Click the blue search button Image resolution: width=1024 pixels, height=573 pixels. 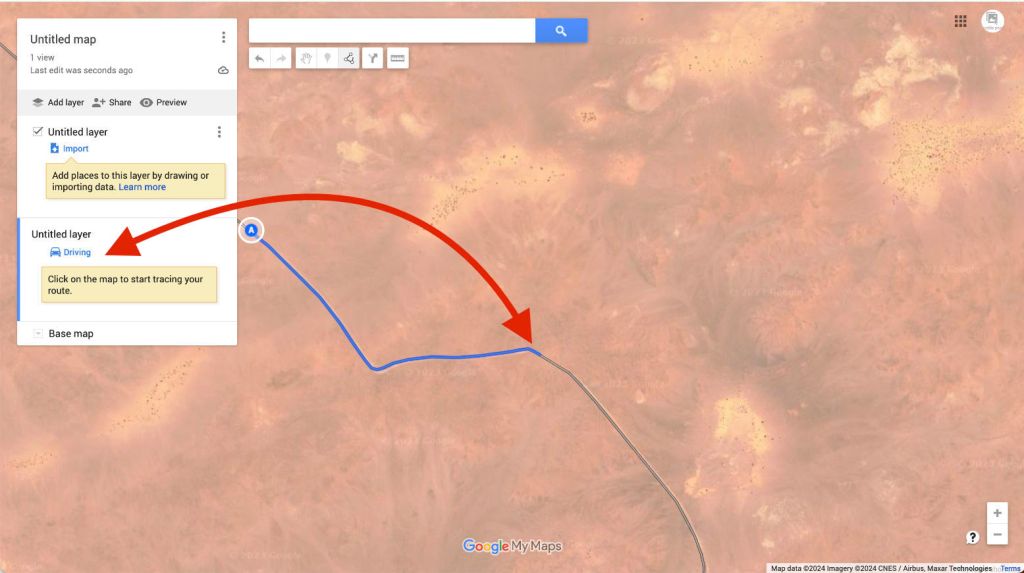coord(561,31)
